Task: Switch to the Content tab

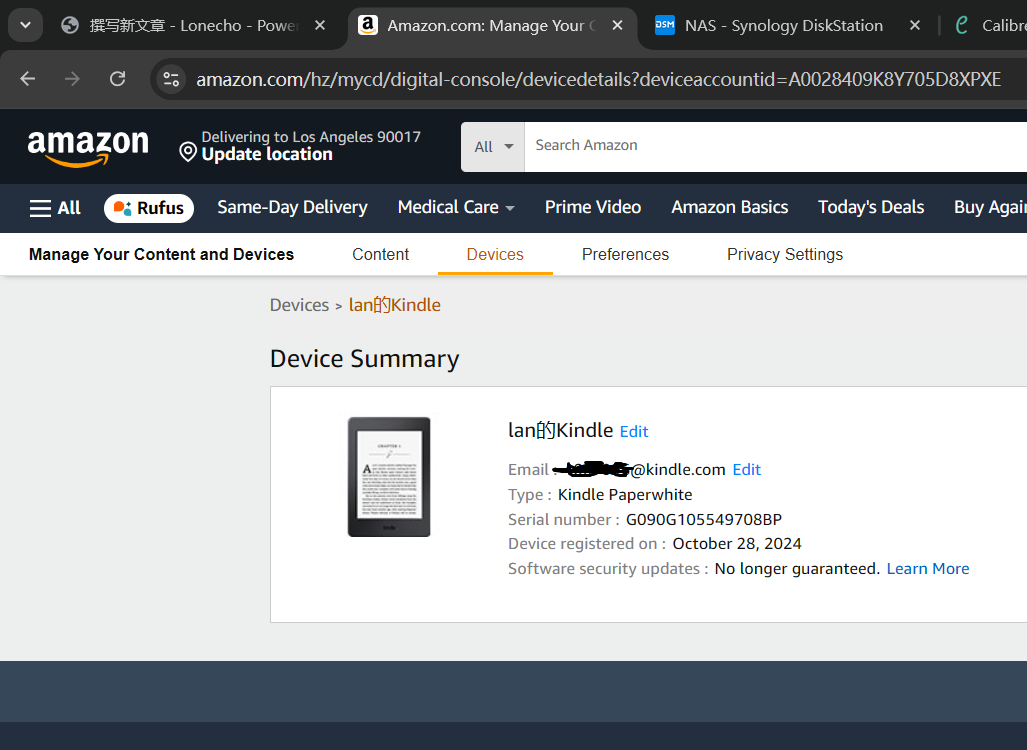Action: tap(380, 254)
